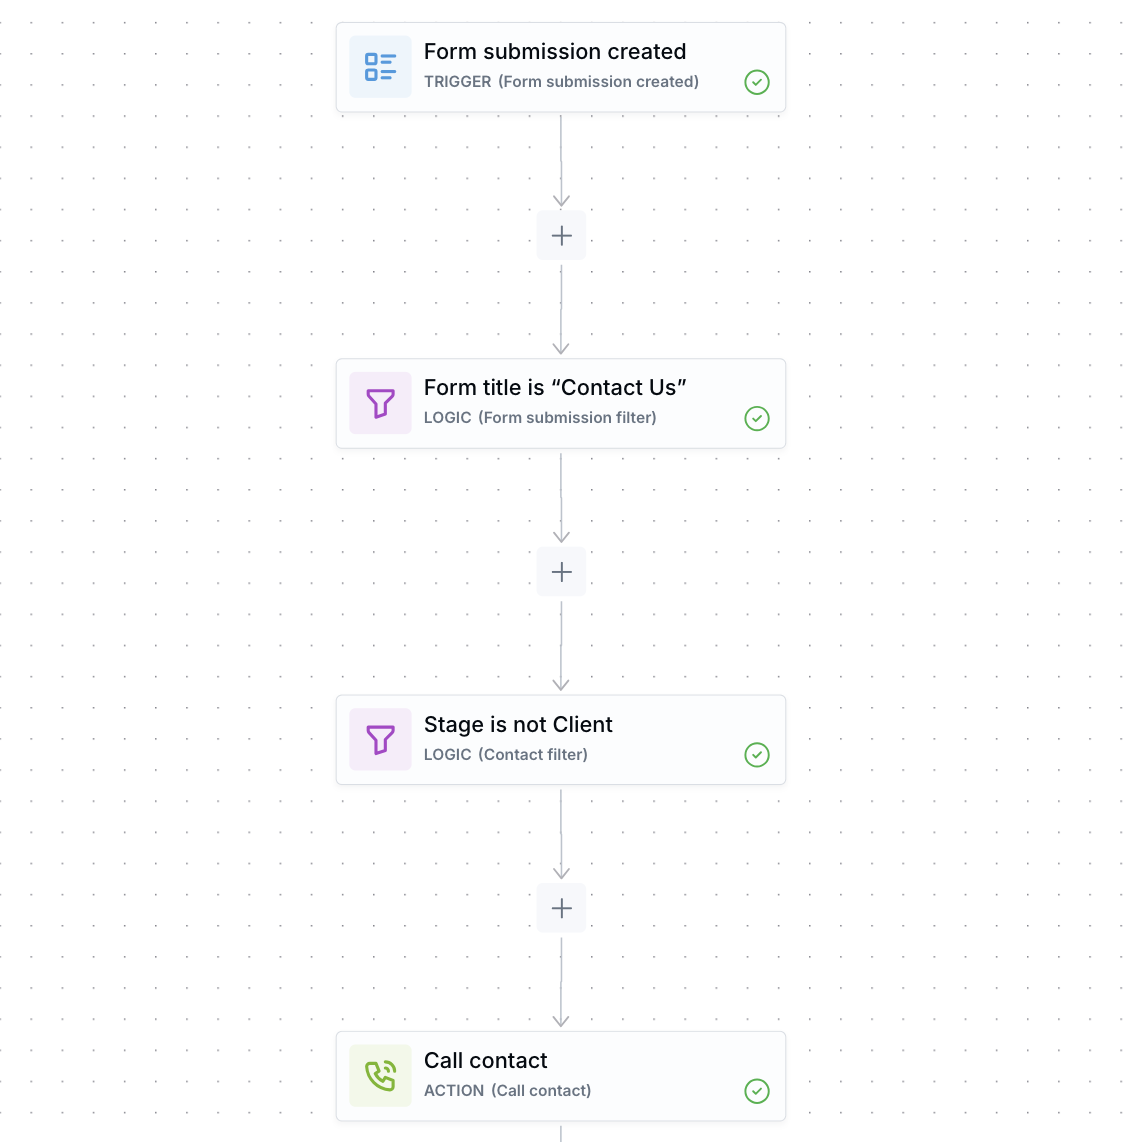
Task: Open the Form title is Contact Us node
Action: (561, 403)
